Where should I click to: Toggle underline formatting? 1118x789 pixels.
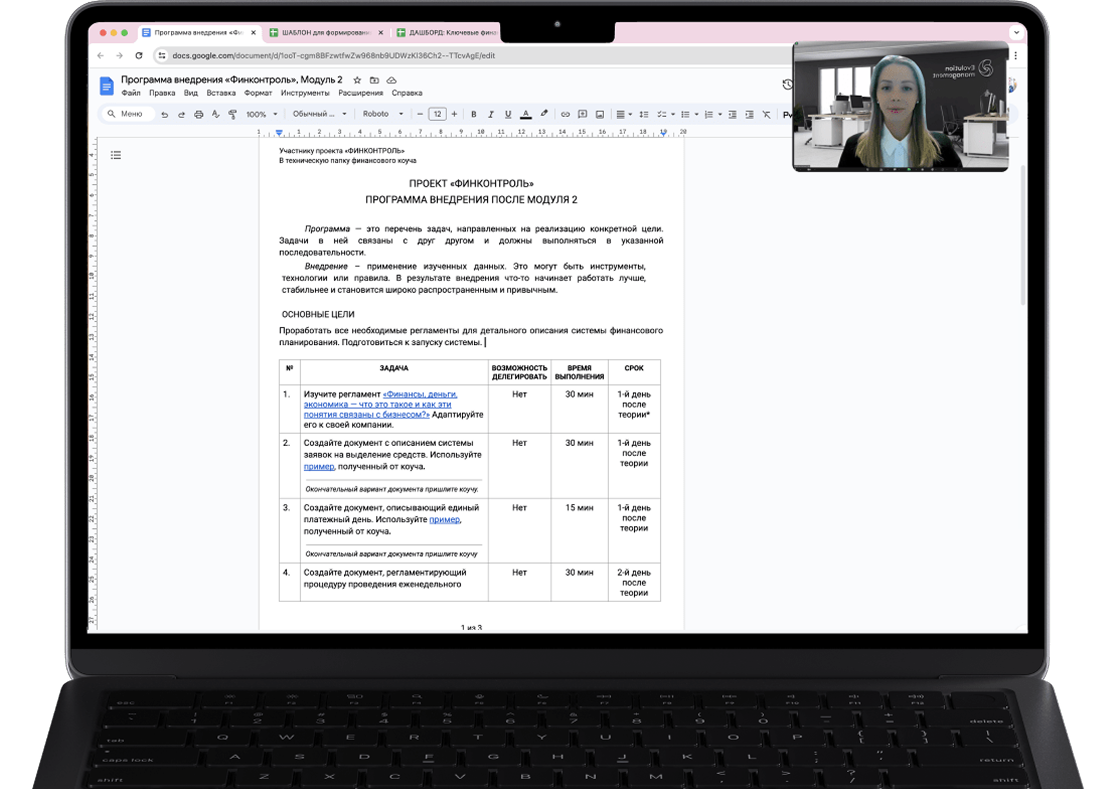point(508,114)
